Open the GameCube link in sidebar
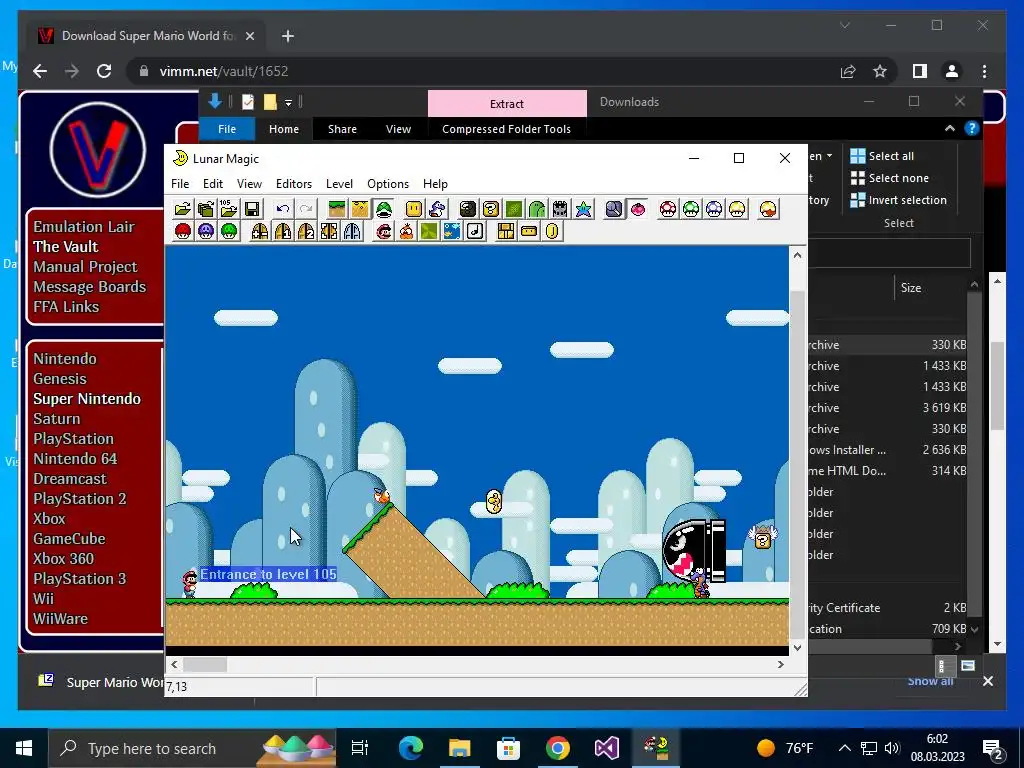Image resolution: width=1024 pixels, height=768 pixels. pyautogui.click(x=69, y=539)
